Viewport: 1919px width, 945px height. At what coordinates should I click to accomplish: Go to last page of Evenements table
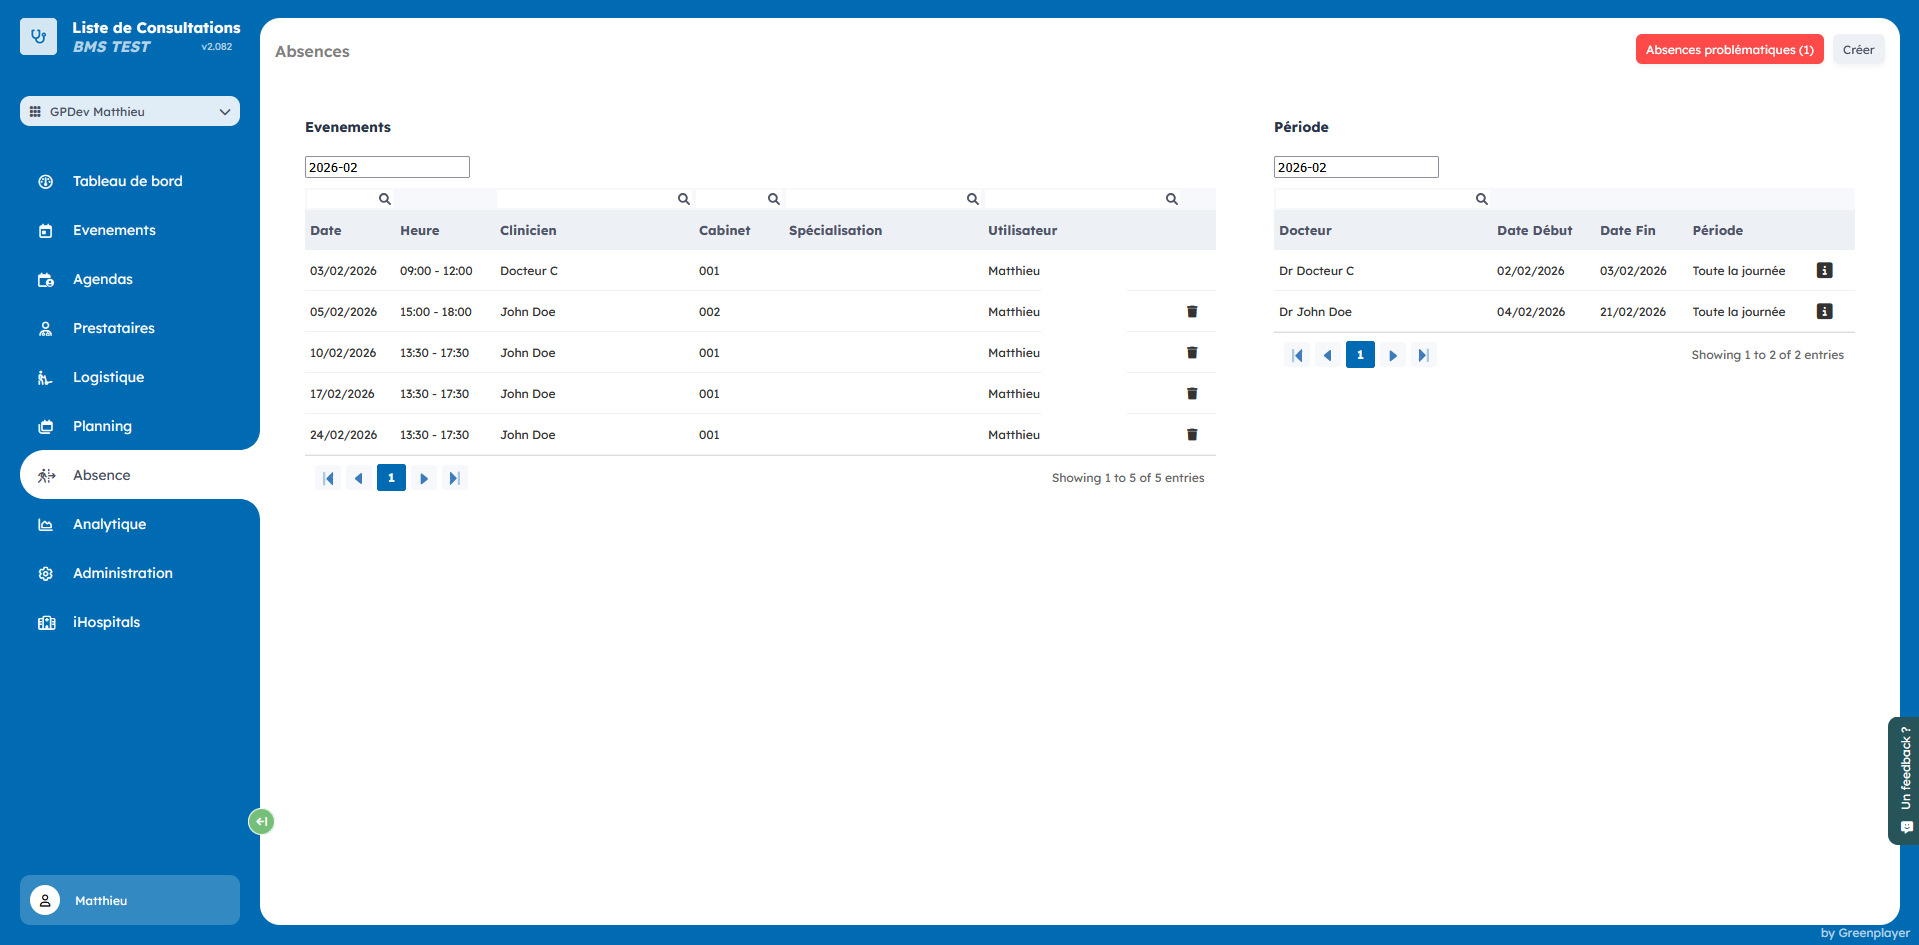[454, 478]
